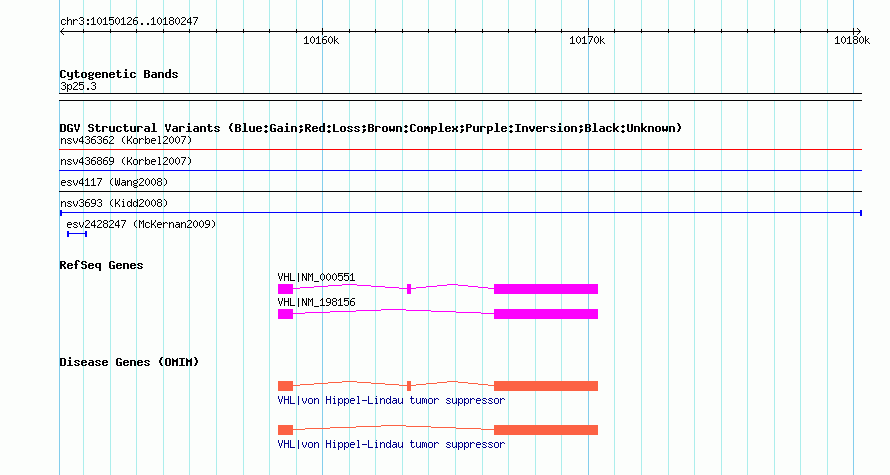Open VHL tumor suppressor link under three-exon model

391,401
